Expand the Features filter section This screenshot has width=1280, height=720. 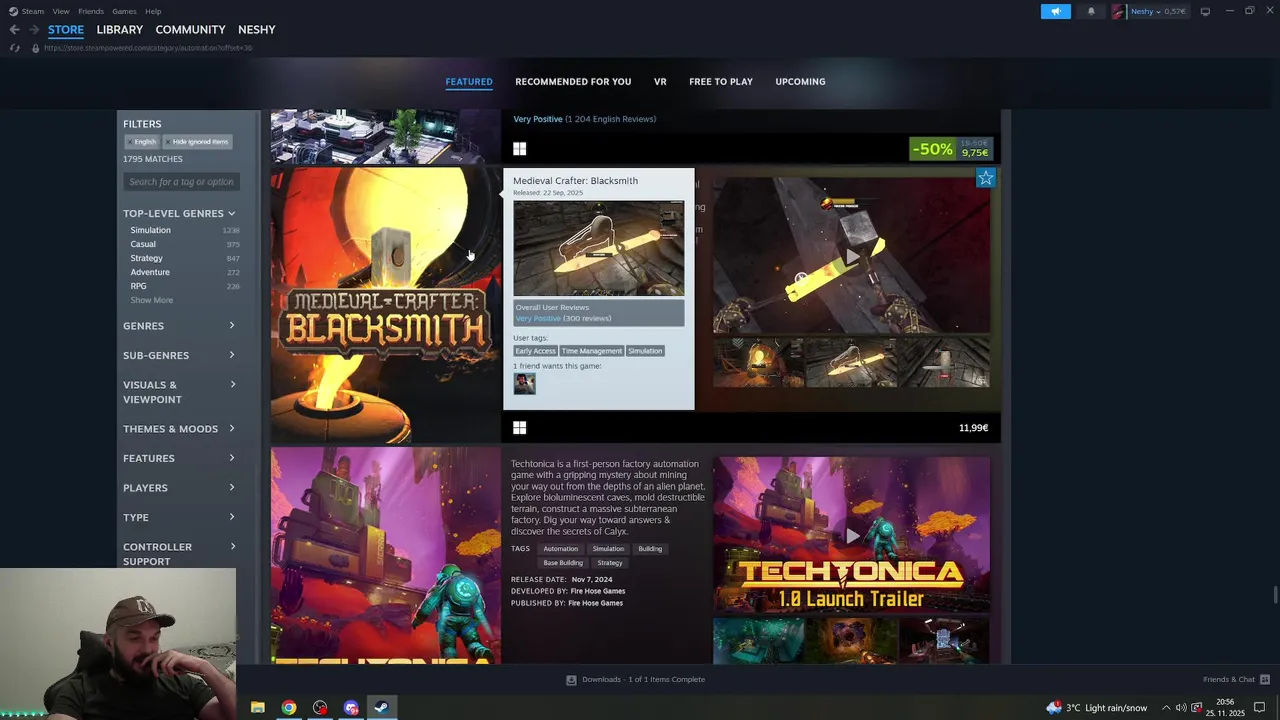click(x=179, y=458)
